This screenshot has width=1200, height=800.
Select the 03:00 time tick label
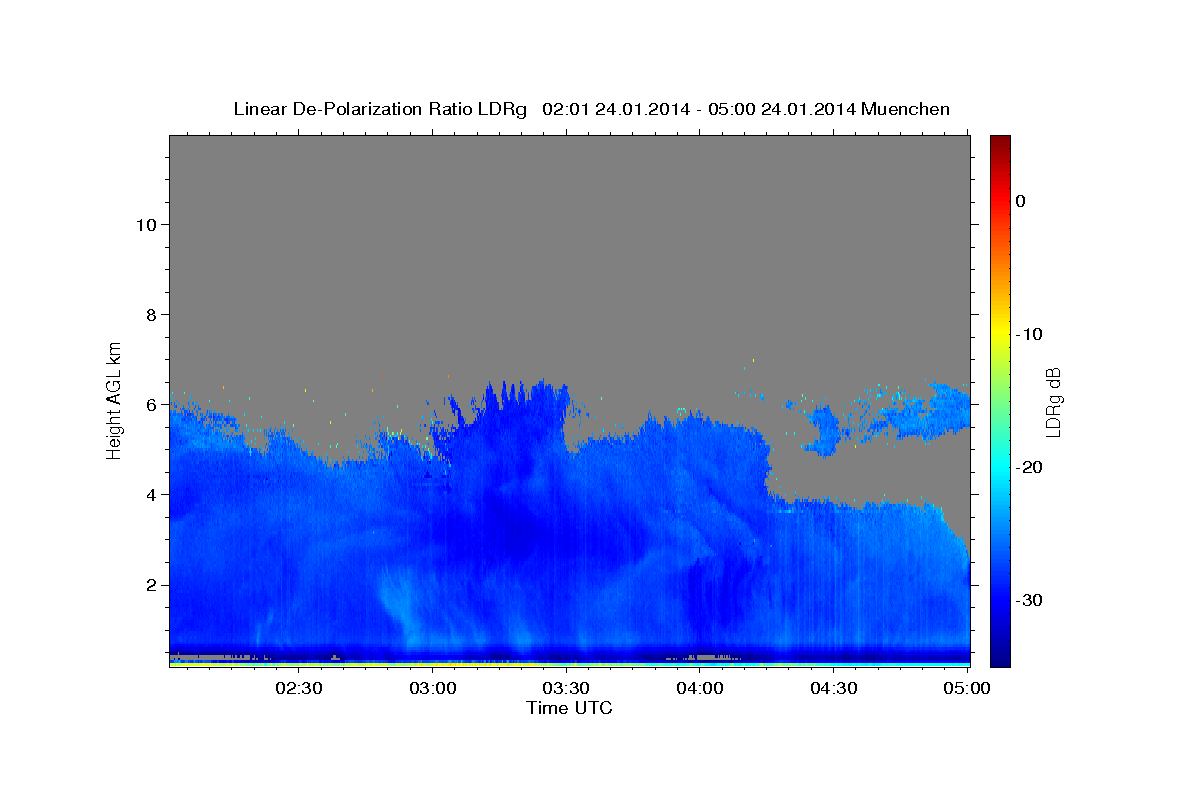pyautogui.click(x=433, y=688)
